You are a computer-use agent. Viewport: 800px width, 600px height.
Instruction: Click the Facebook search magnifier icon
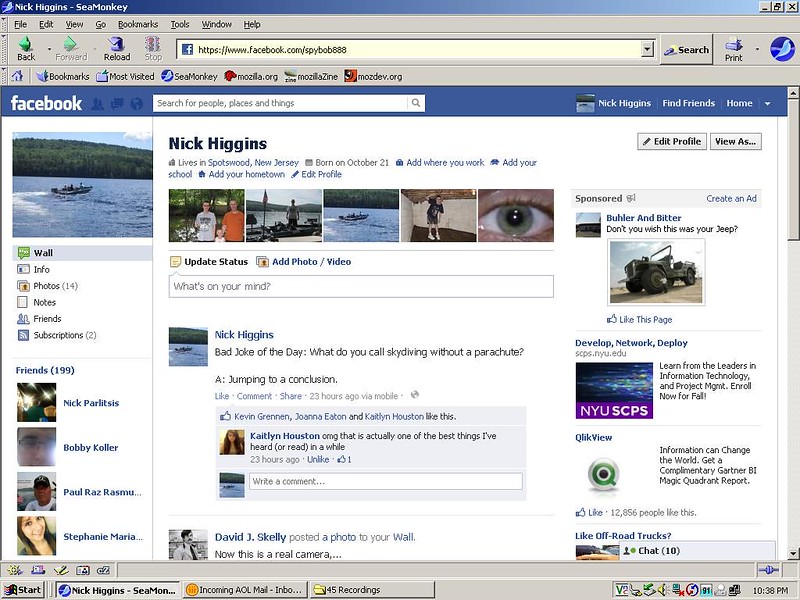pos(415,103)
